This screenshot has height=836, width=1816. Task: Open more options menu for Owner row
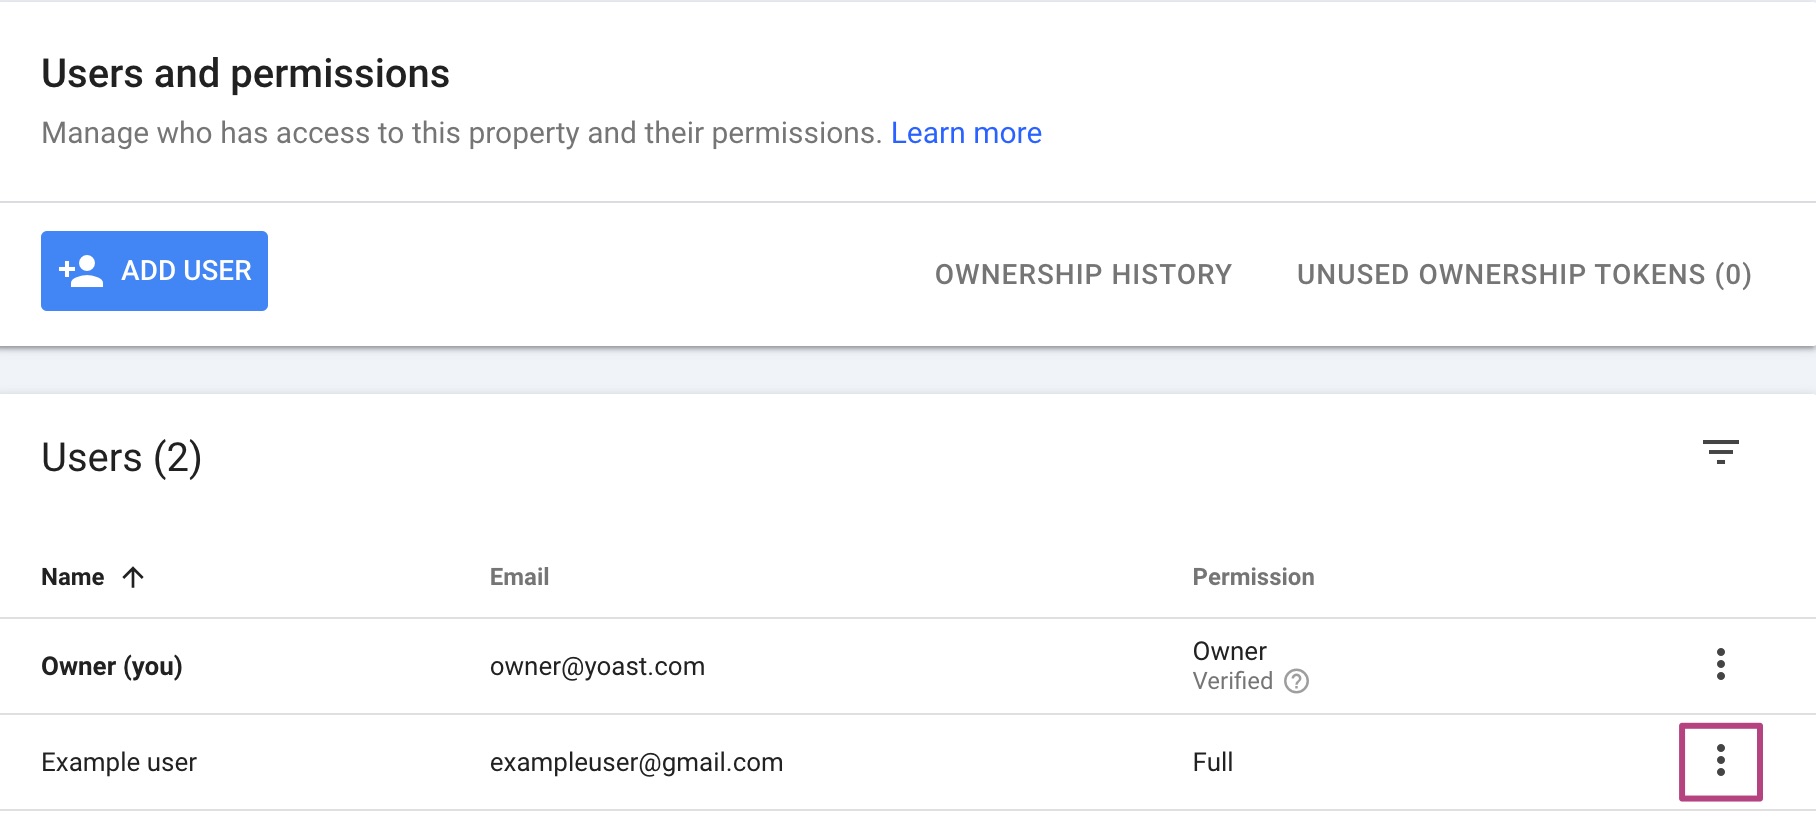(x=1720, y=664)
